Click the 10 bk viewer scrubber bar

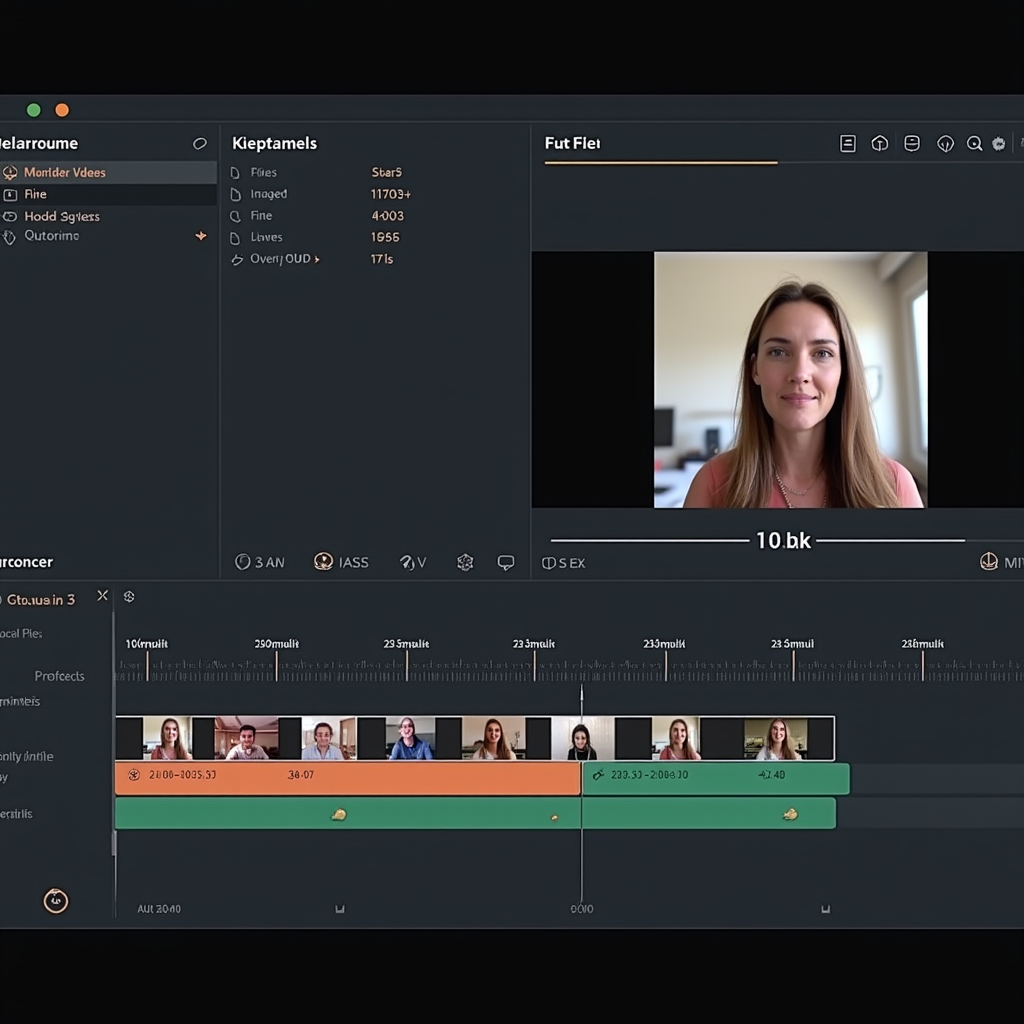[650, 541]
